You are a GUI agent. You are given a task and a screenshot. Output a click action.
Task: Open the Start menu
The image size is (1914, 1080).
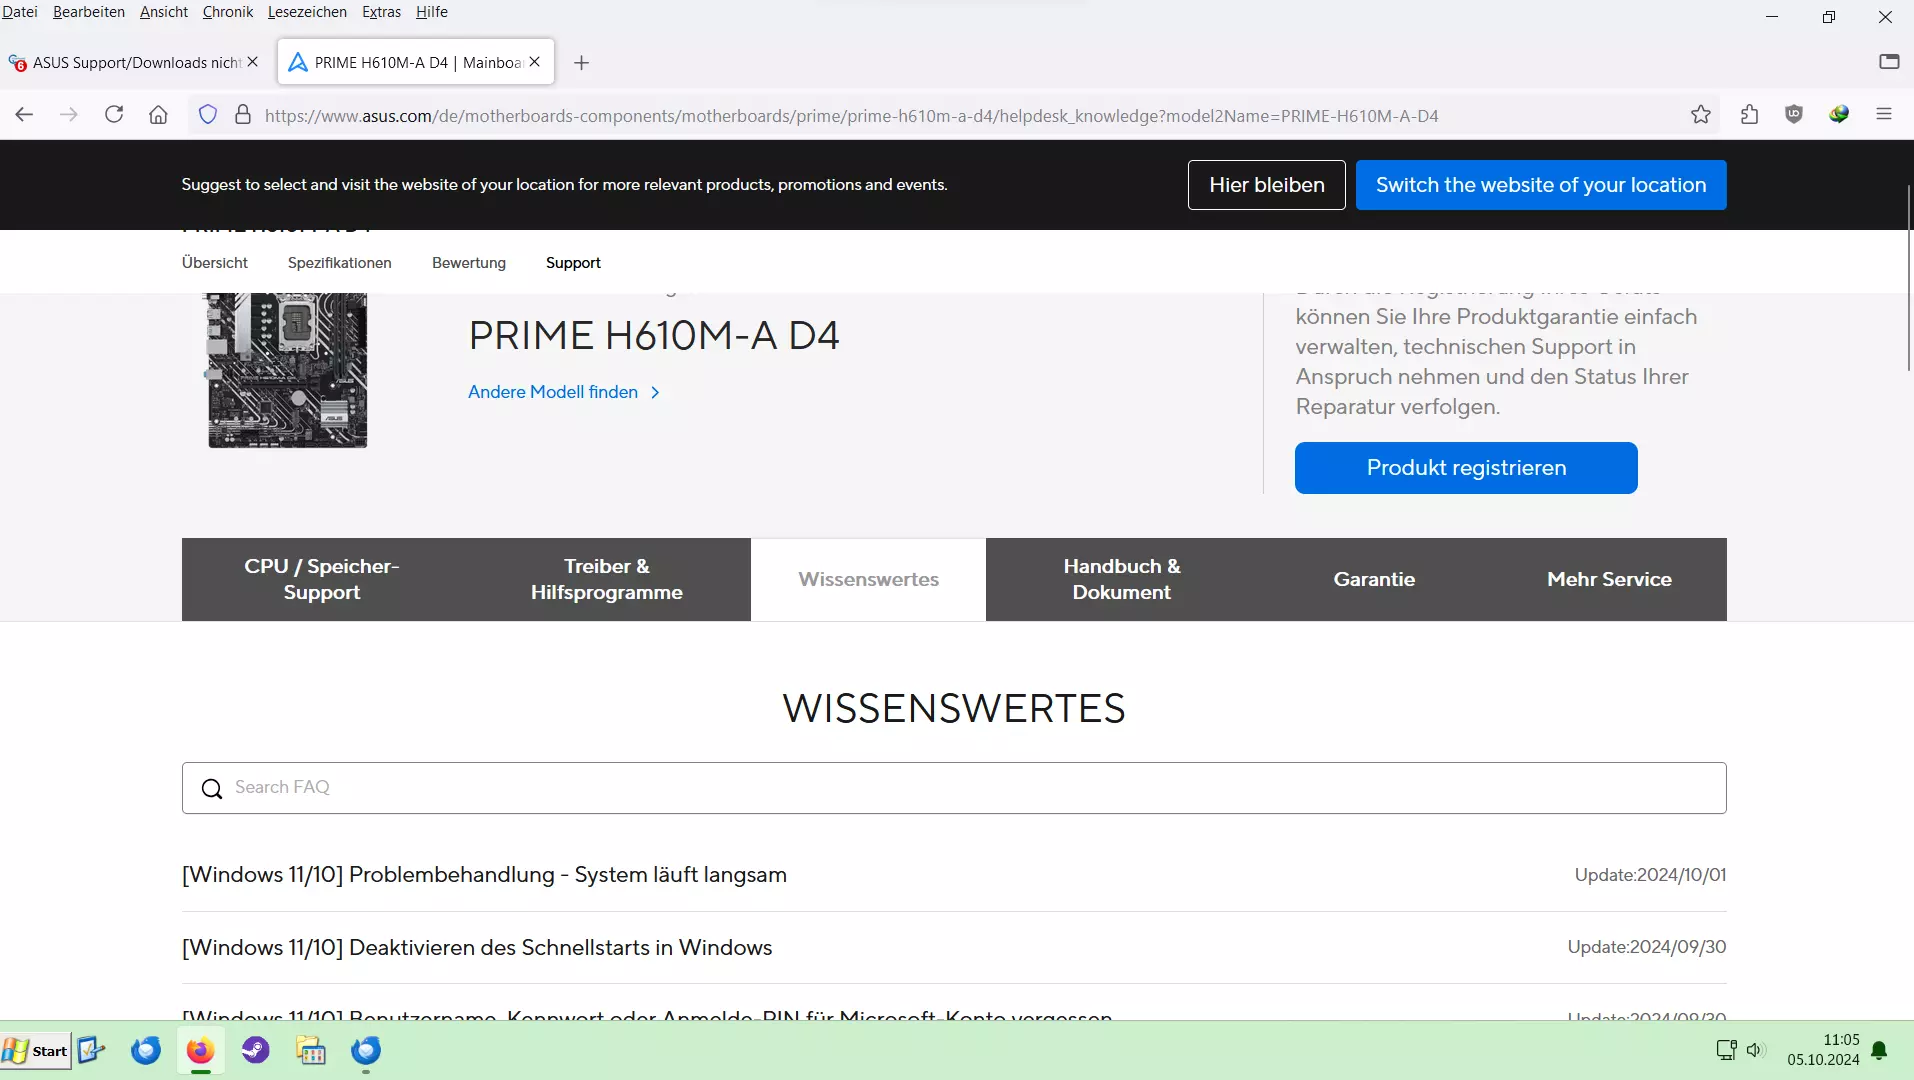click(x=36, y=1051)
